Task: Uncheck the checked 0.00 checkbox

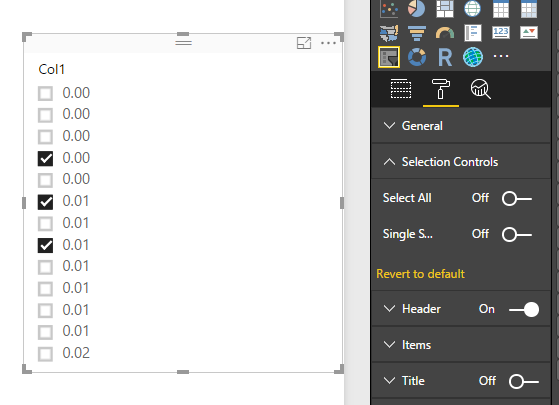Action: click(45, 159)
